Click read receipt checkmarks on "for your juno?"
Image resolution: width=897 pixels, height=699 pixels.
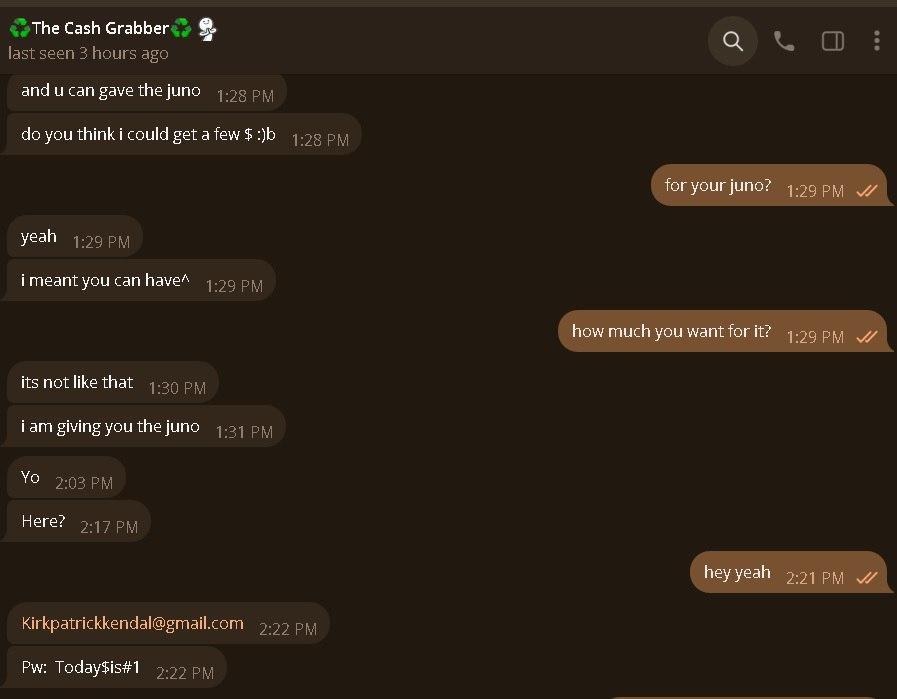[x=867, y=190]
